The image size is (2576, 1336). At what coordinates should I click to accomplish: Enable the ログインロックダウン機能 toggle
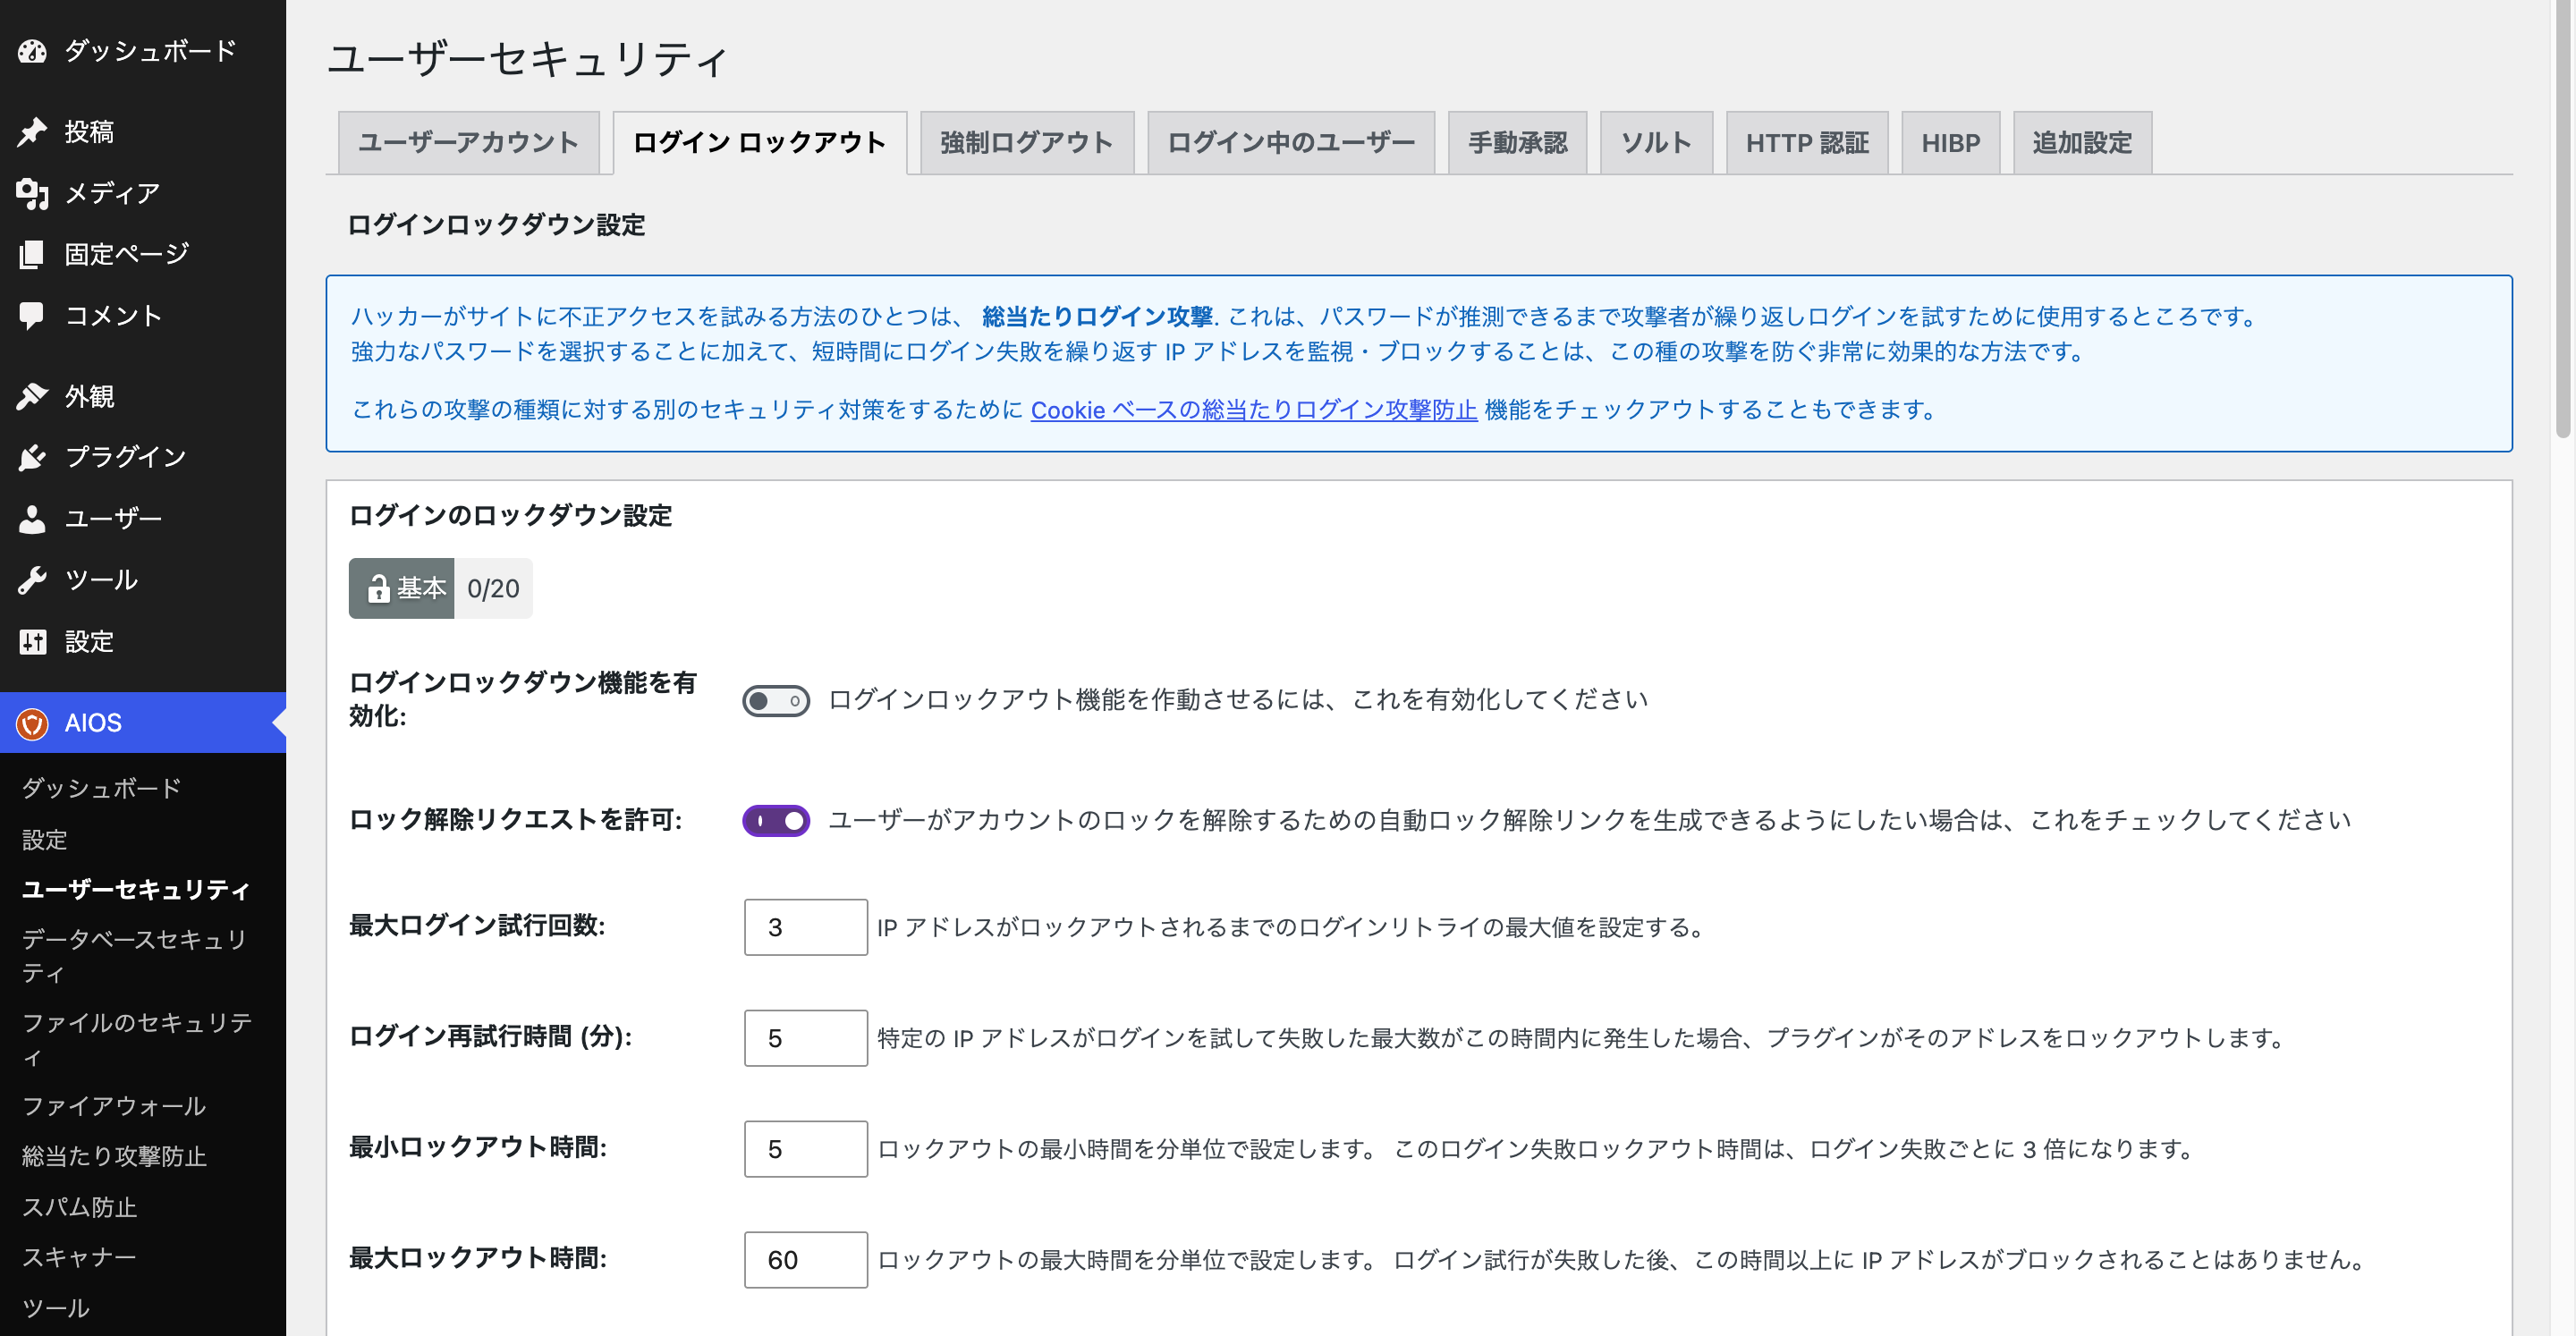[776, 701]
